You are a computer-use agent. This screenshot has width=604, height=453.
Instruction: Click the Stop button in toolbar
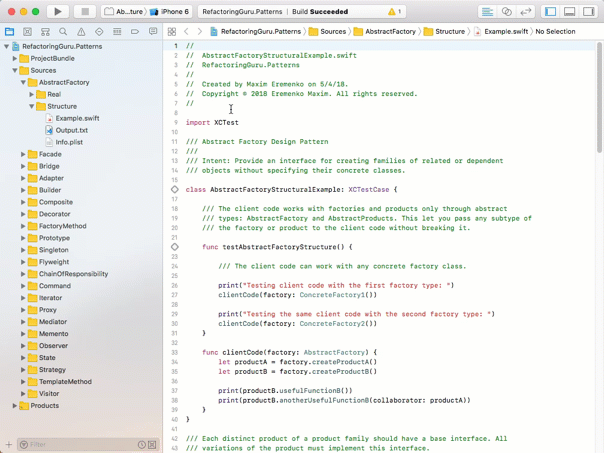pyautogui.click(x=84, y=12)
